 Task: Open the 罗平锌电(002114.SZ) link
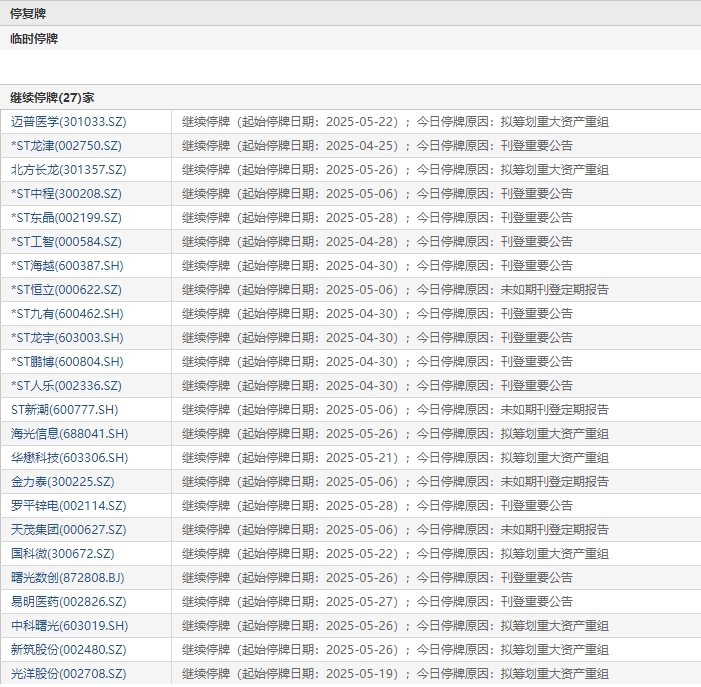(69, 506)
